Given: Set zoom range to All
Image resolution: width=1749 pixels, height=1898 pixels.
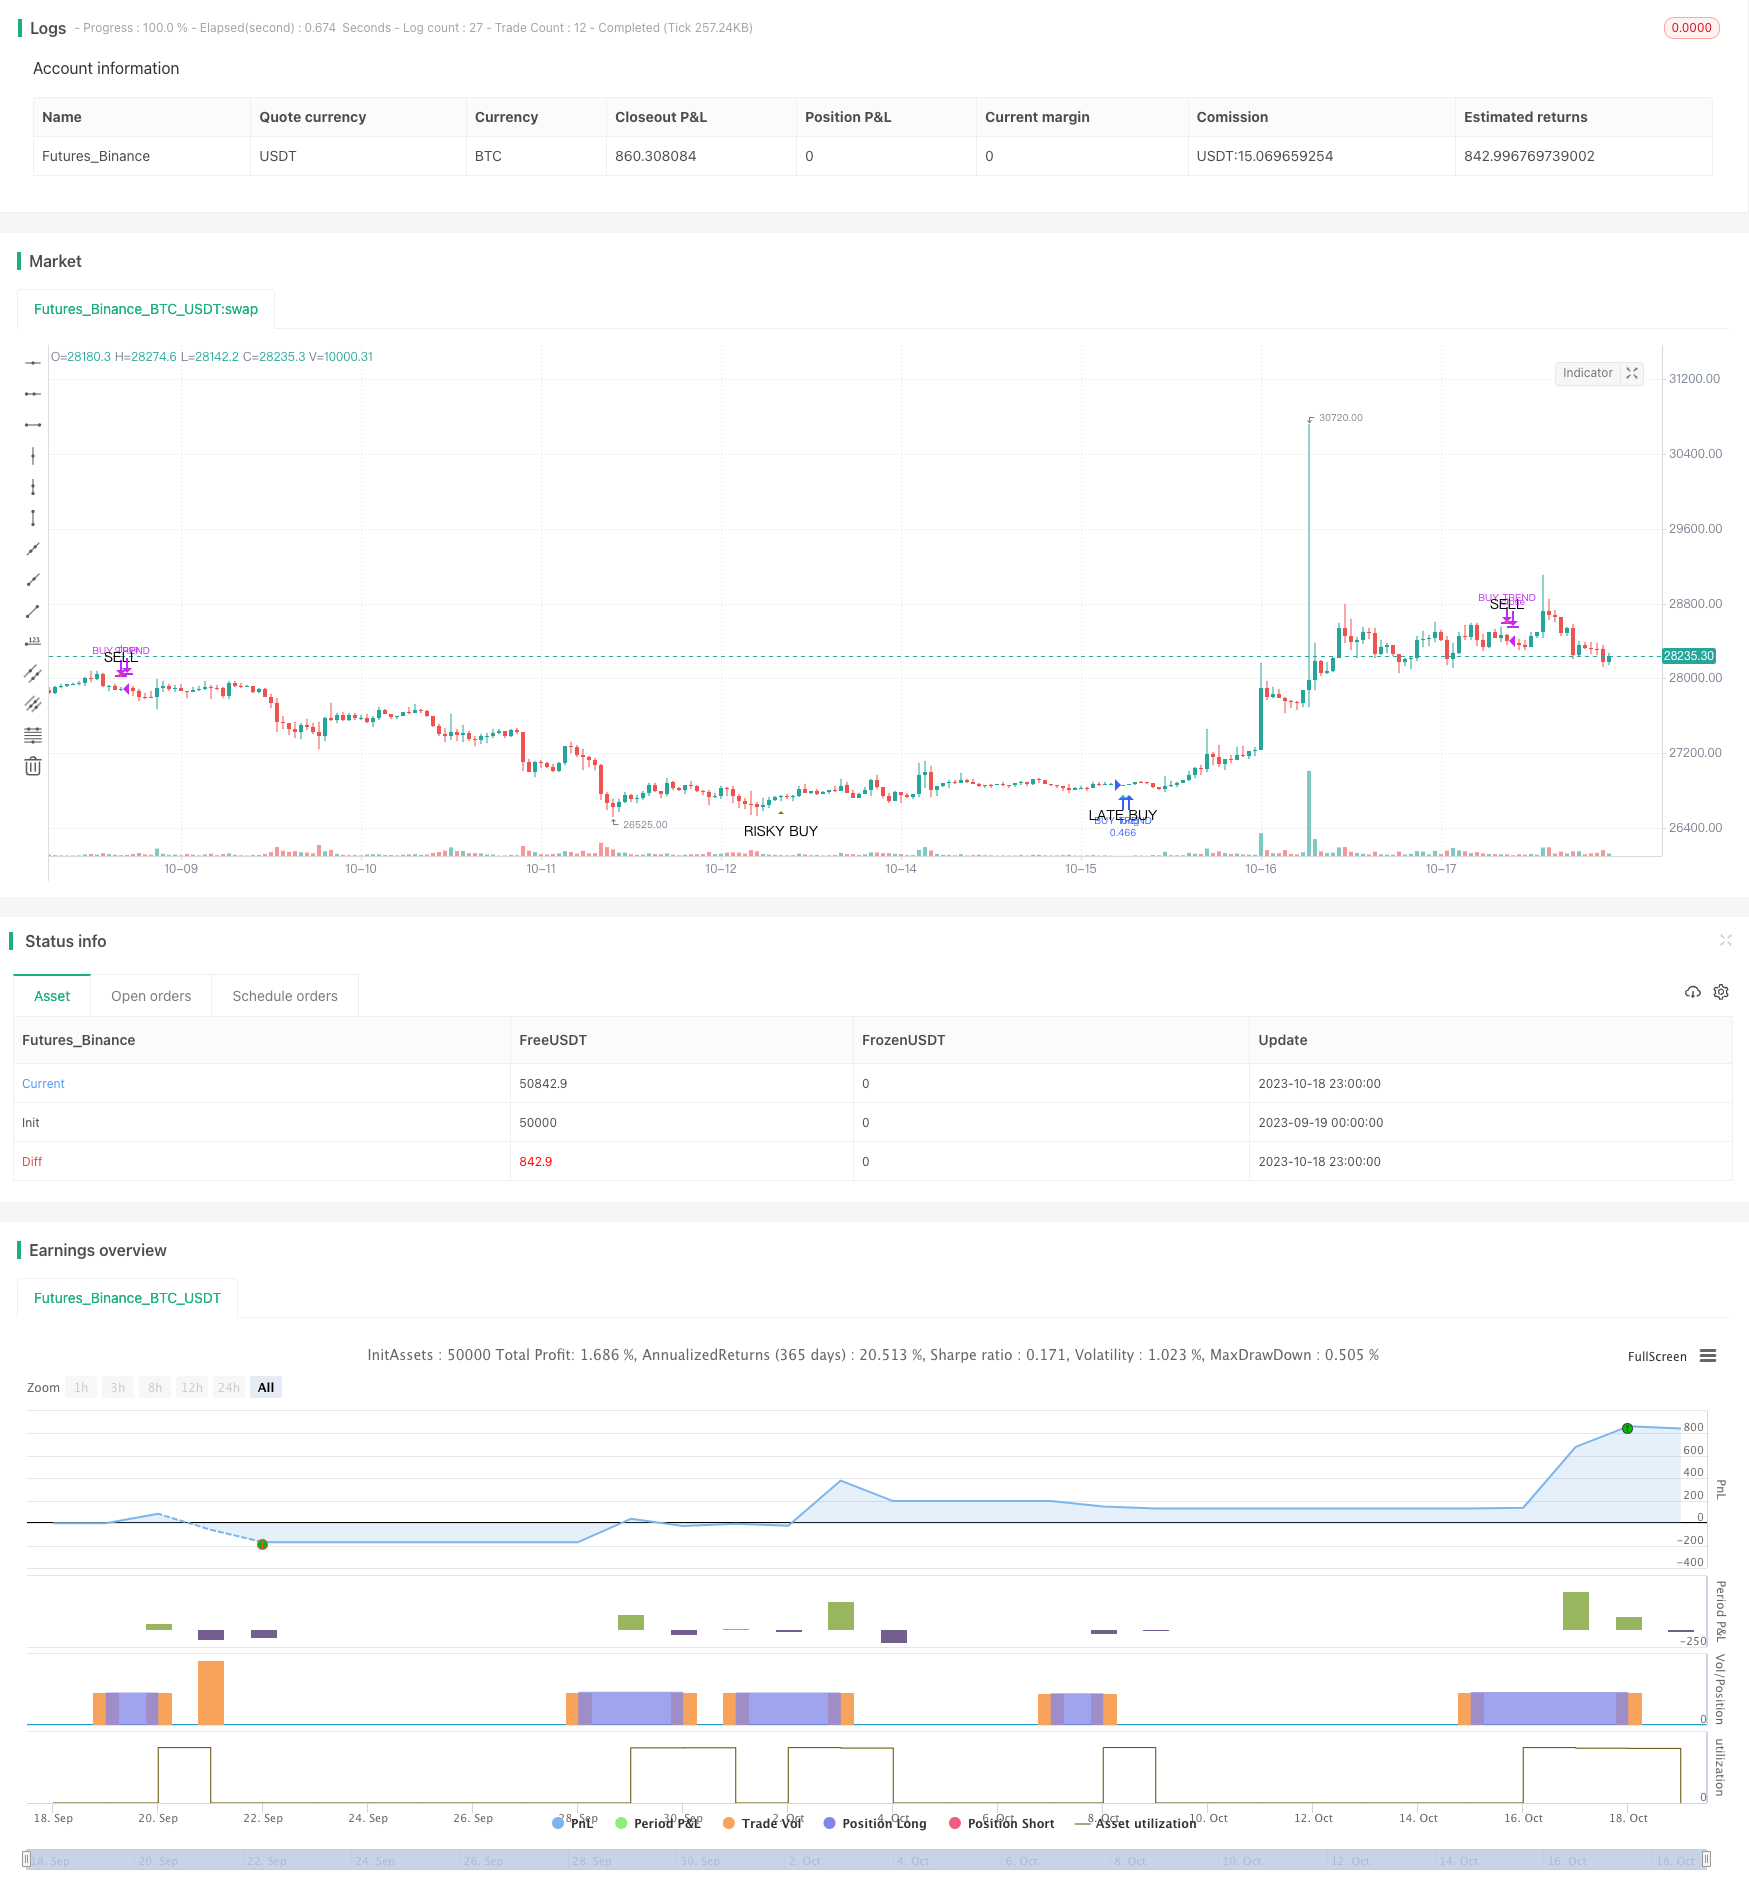Looking at the screenshot, I should pos(266,1387).
